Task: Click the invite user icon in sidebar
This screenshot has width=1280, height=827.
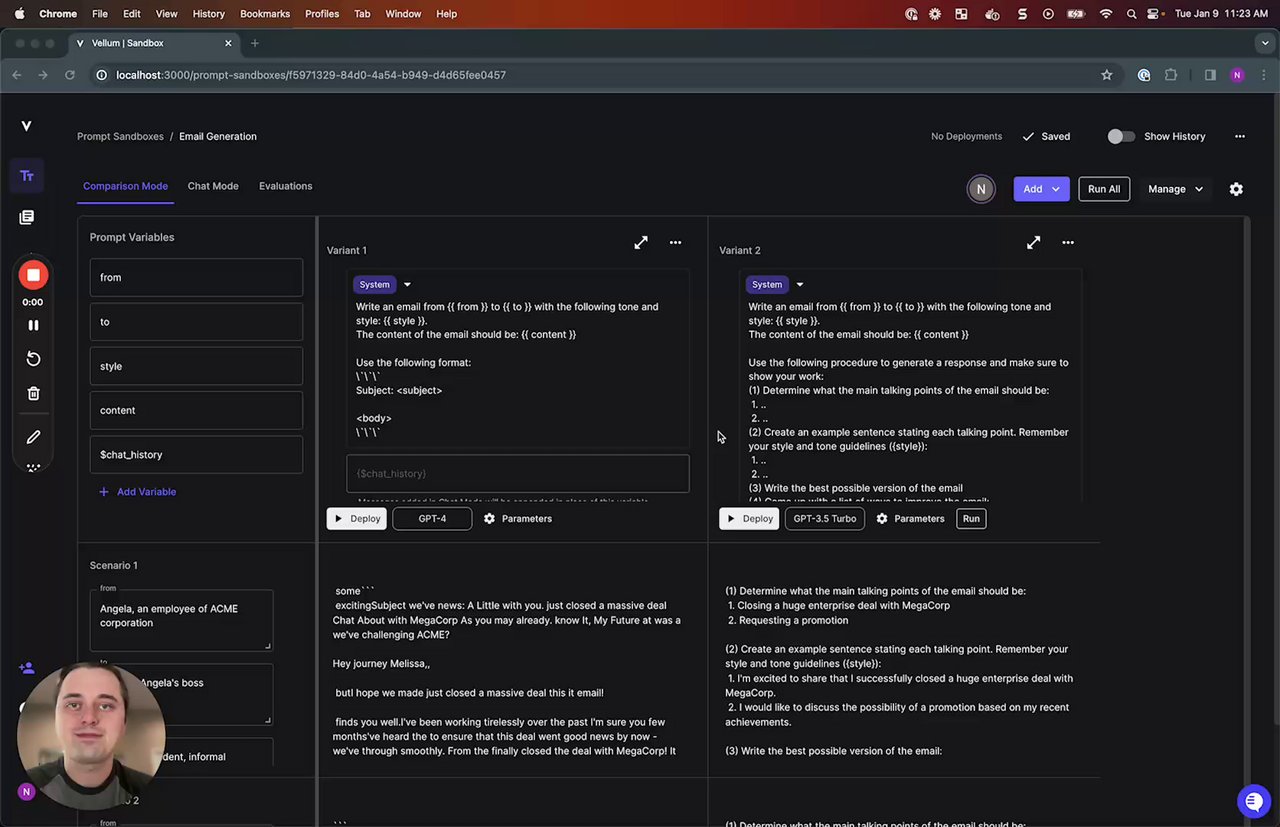Action: click(27, 668)
